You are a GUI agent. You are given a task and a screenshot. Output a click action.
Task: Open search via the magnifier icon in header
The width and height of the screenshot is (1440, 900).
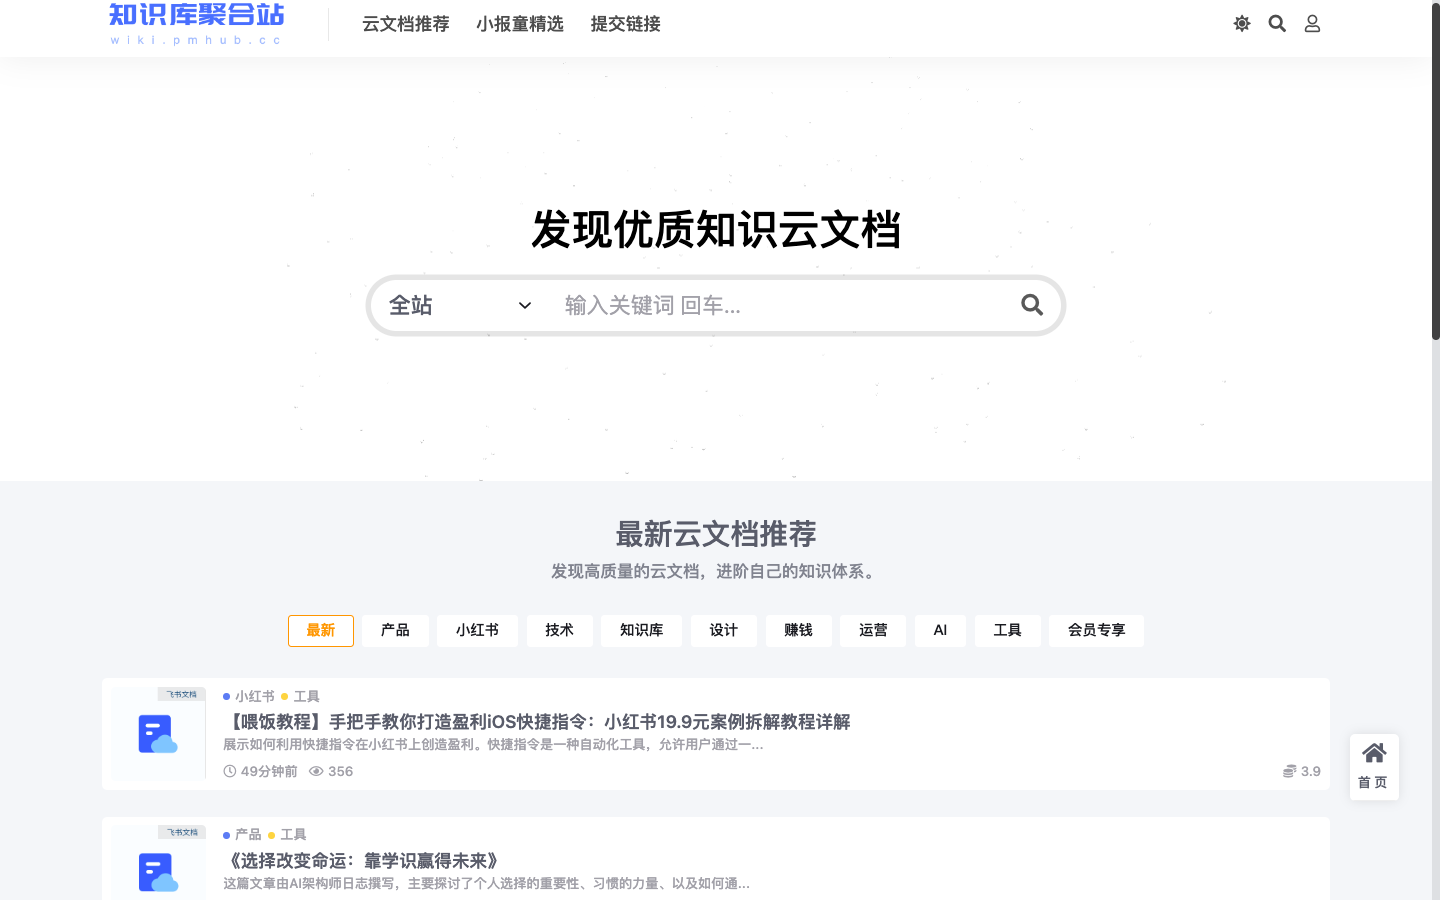click(x=1277, y=23)
